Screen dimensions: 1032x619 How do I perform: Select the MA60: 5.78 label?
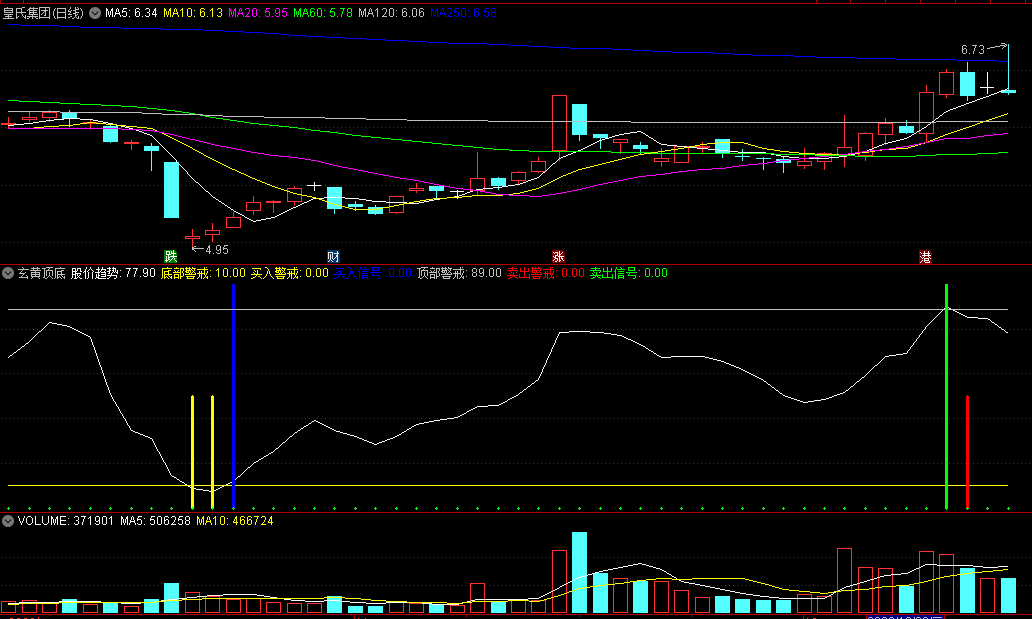[x=322, y=13]
